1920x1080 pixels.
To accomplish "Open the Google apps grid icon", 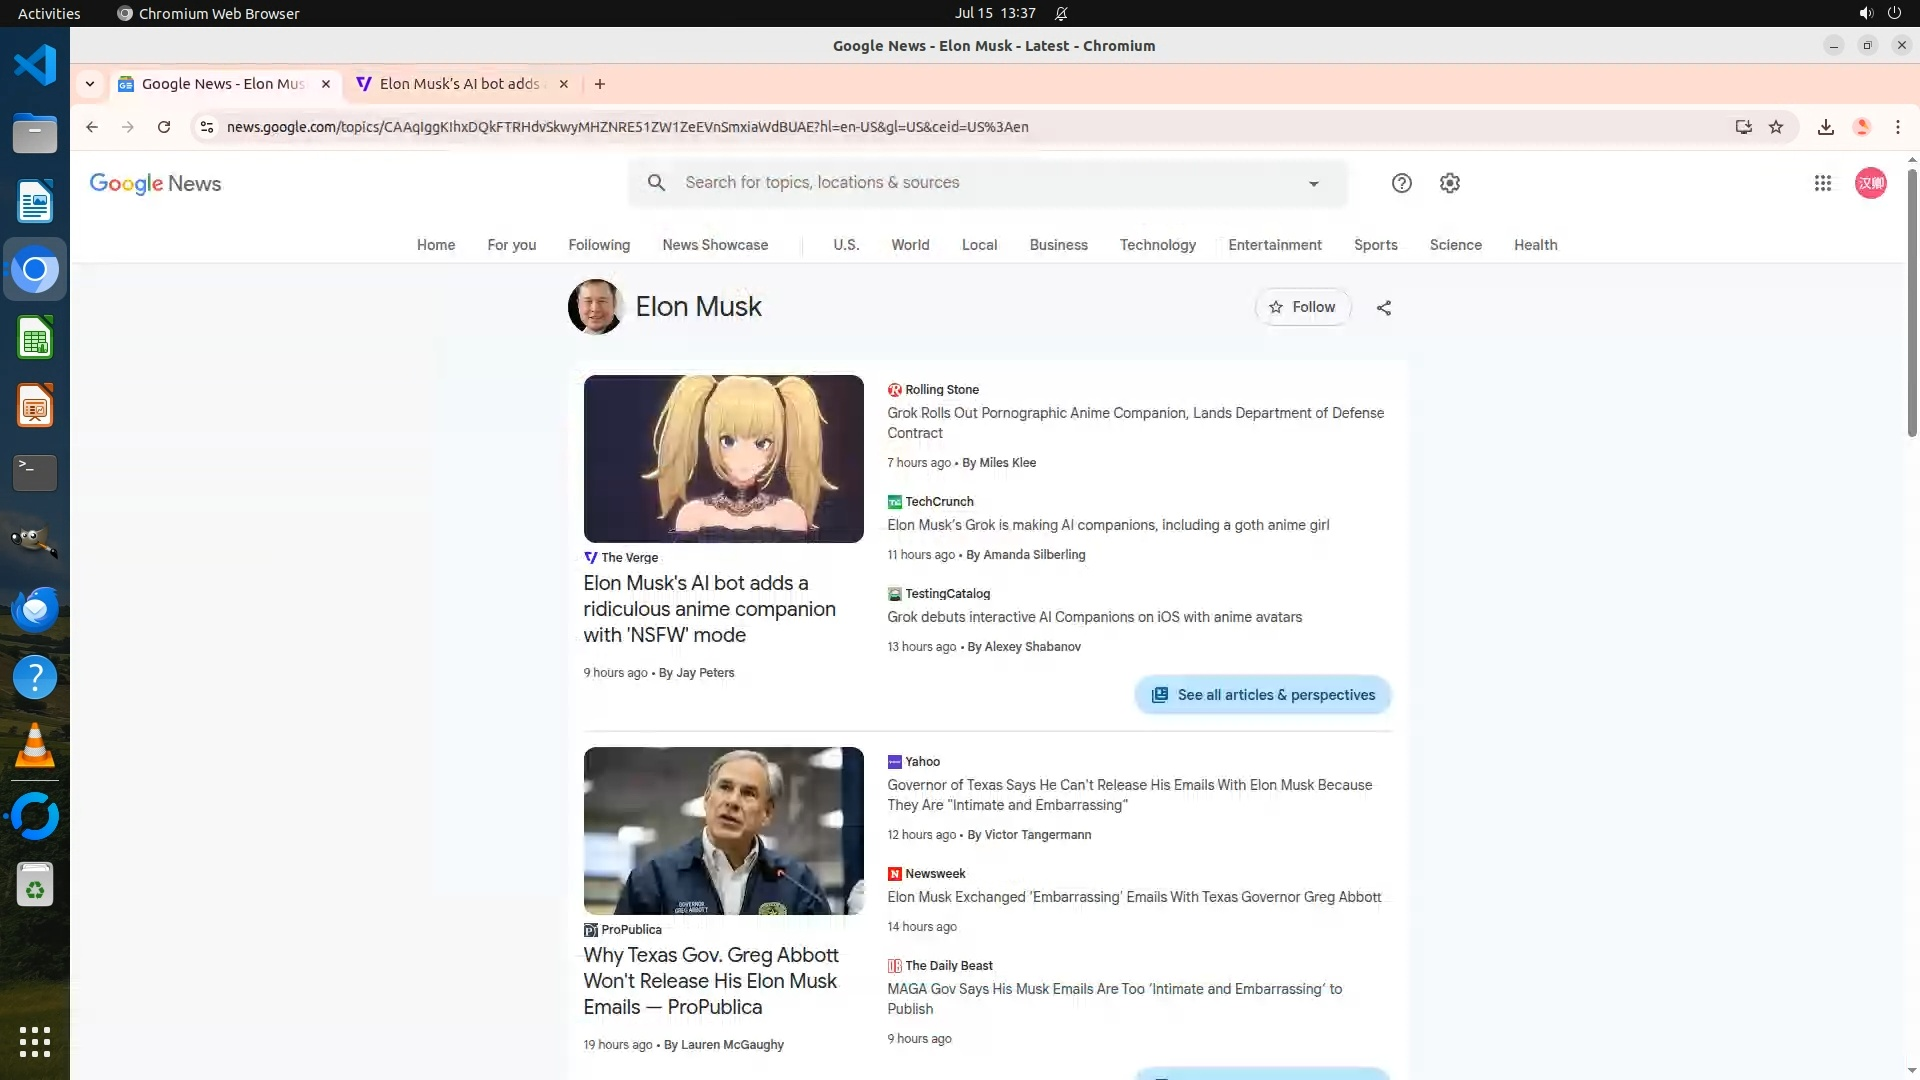I will point(1822,183).
